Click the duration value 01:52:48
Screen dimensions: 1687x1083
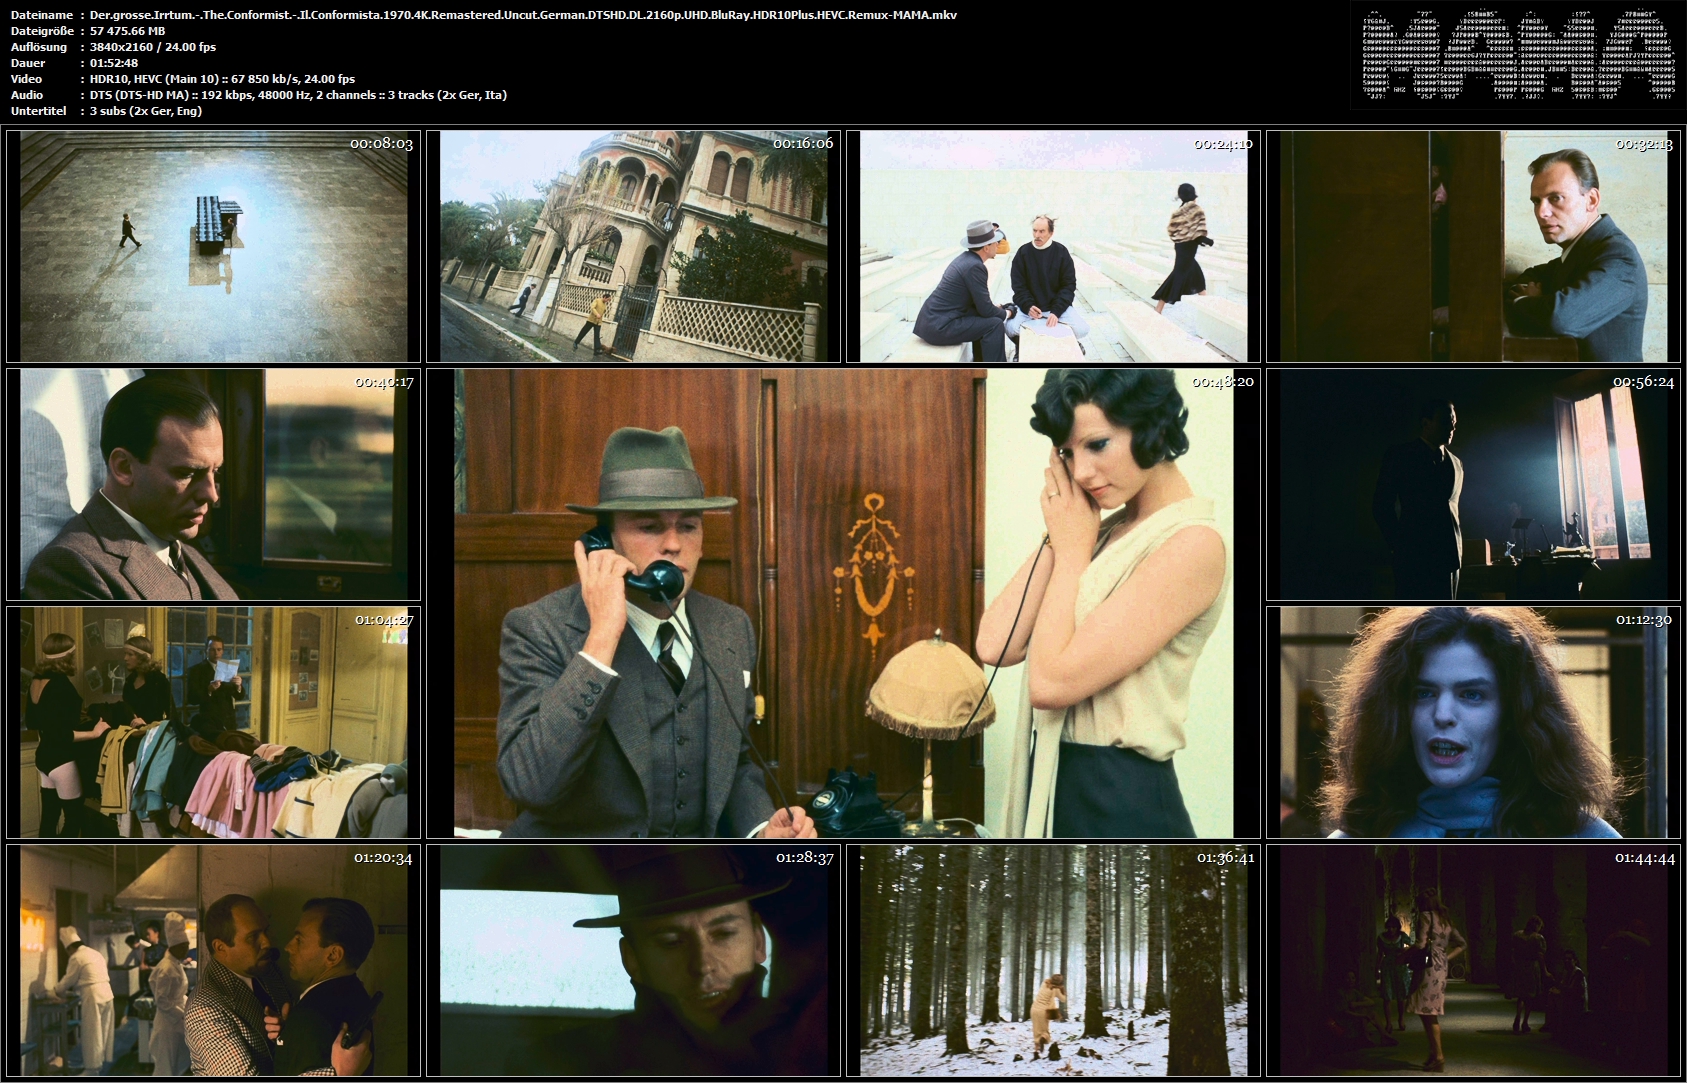114,63
